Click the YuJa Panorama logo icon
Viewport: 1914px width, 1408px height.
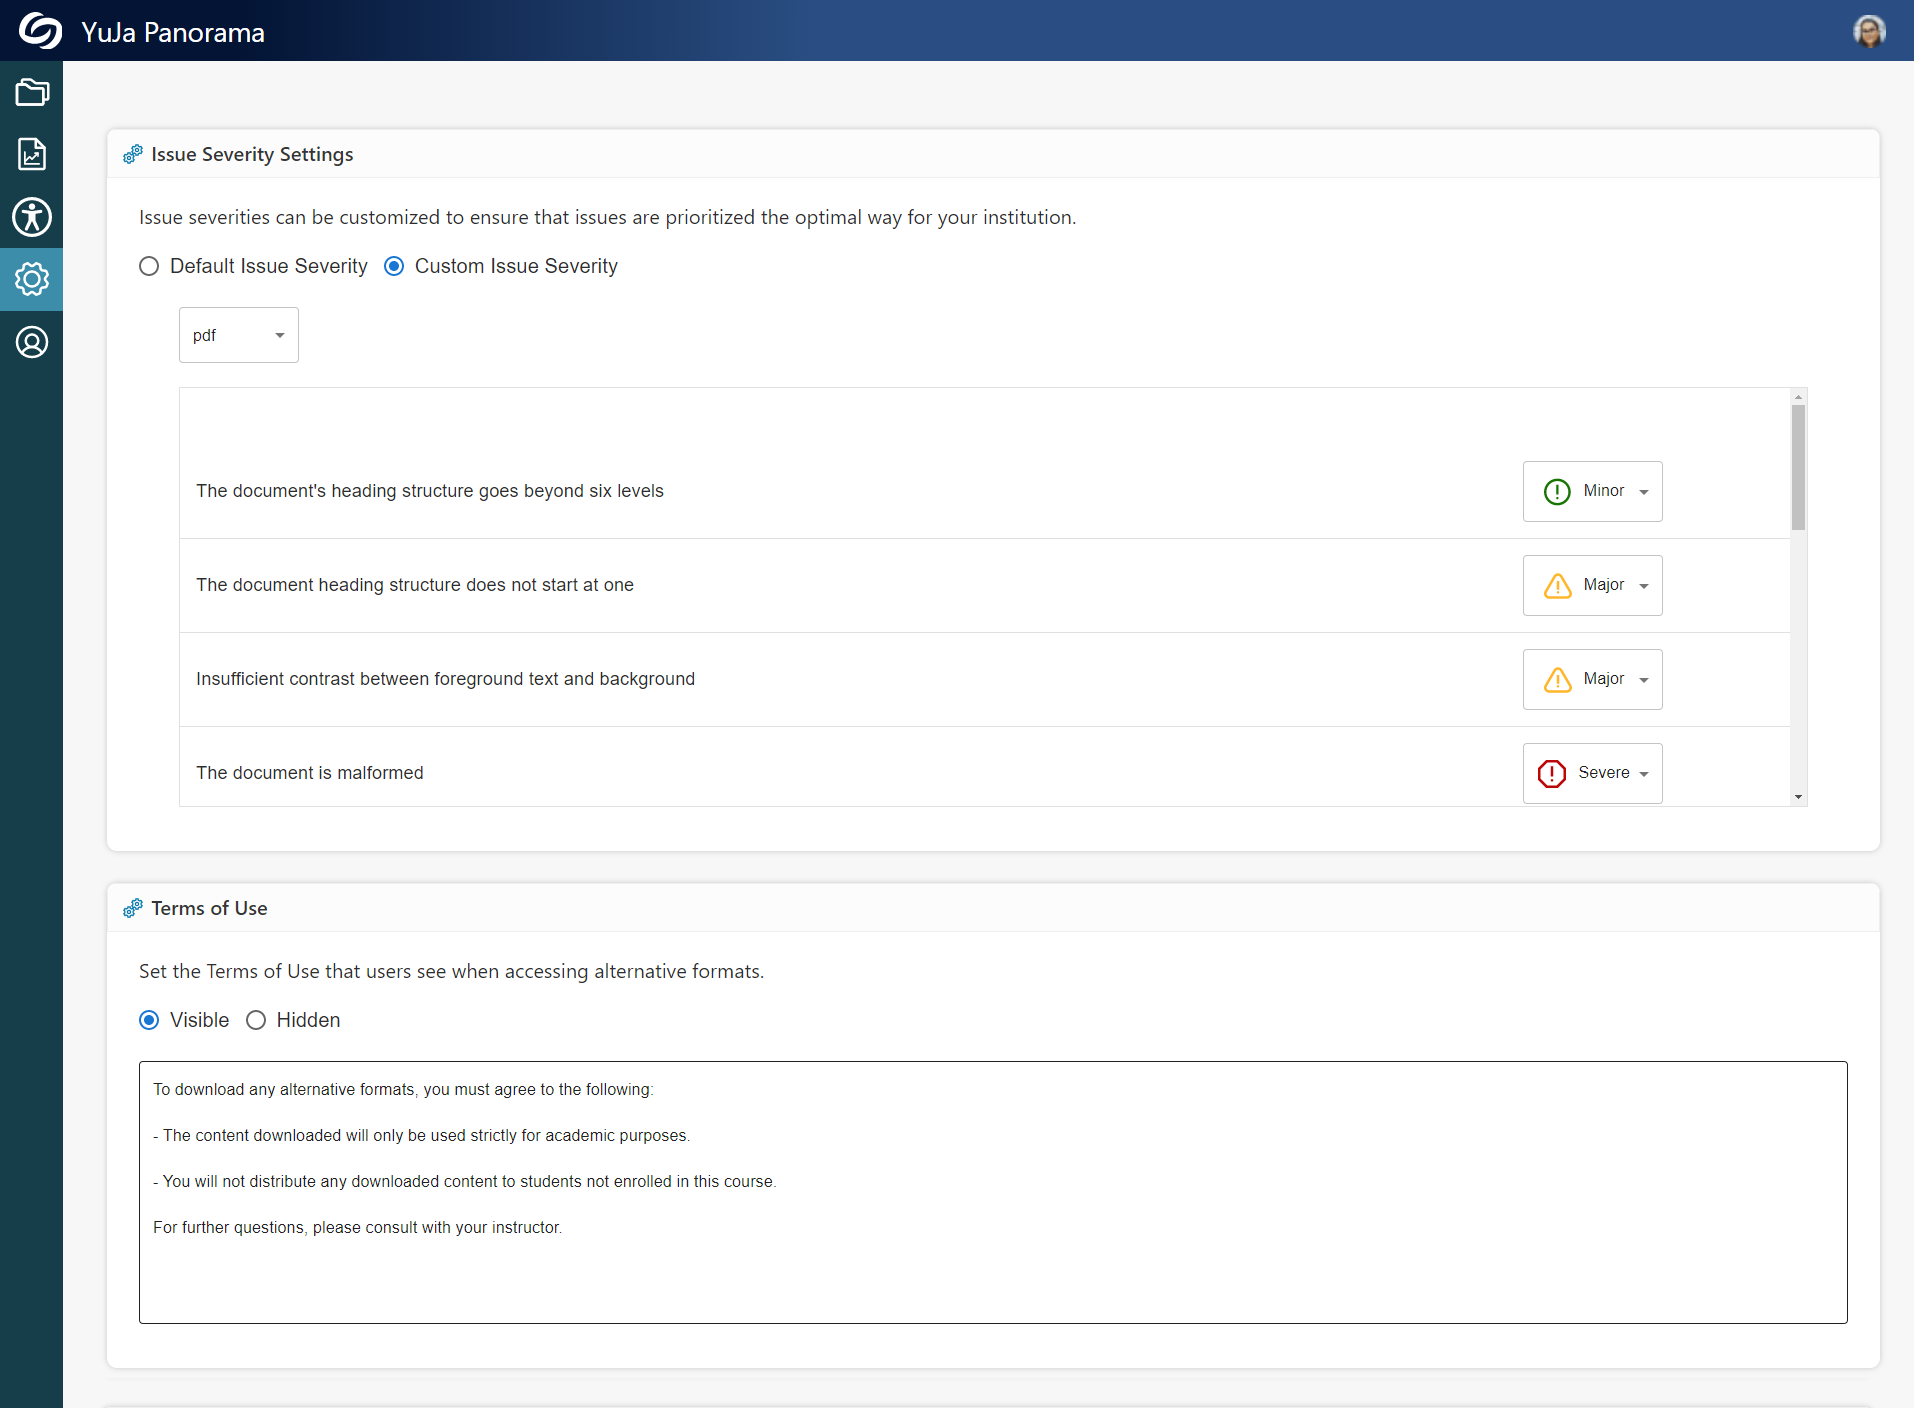(40, 31)
